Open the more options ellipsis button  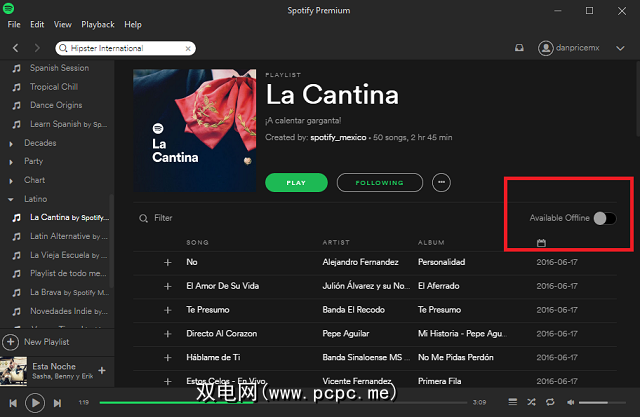click(x=441, y=182)
